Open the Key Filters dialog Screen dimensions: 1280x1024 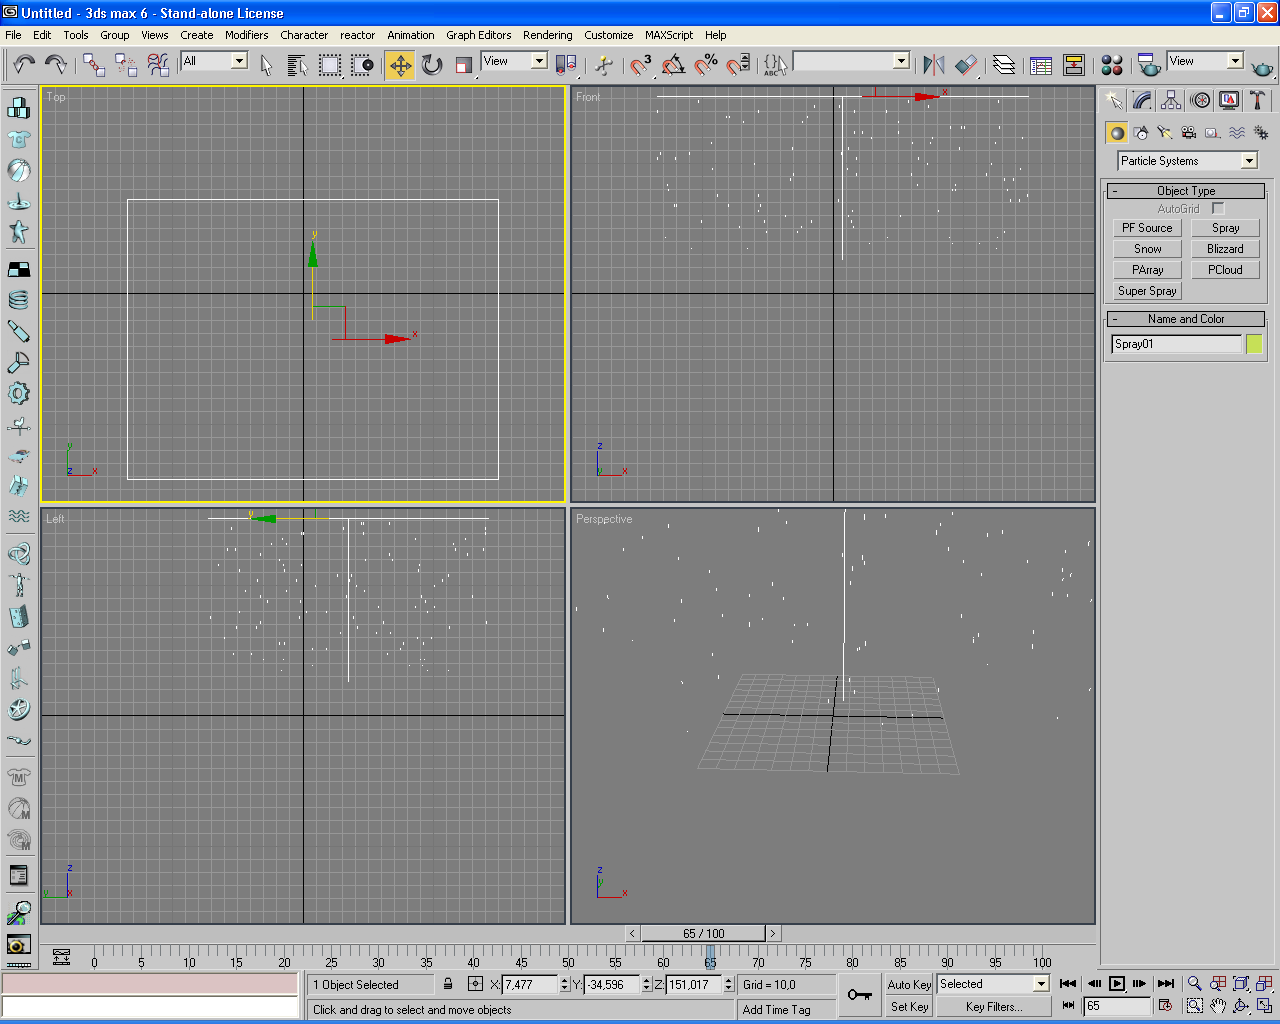point(994,1007)
